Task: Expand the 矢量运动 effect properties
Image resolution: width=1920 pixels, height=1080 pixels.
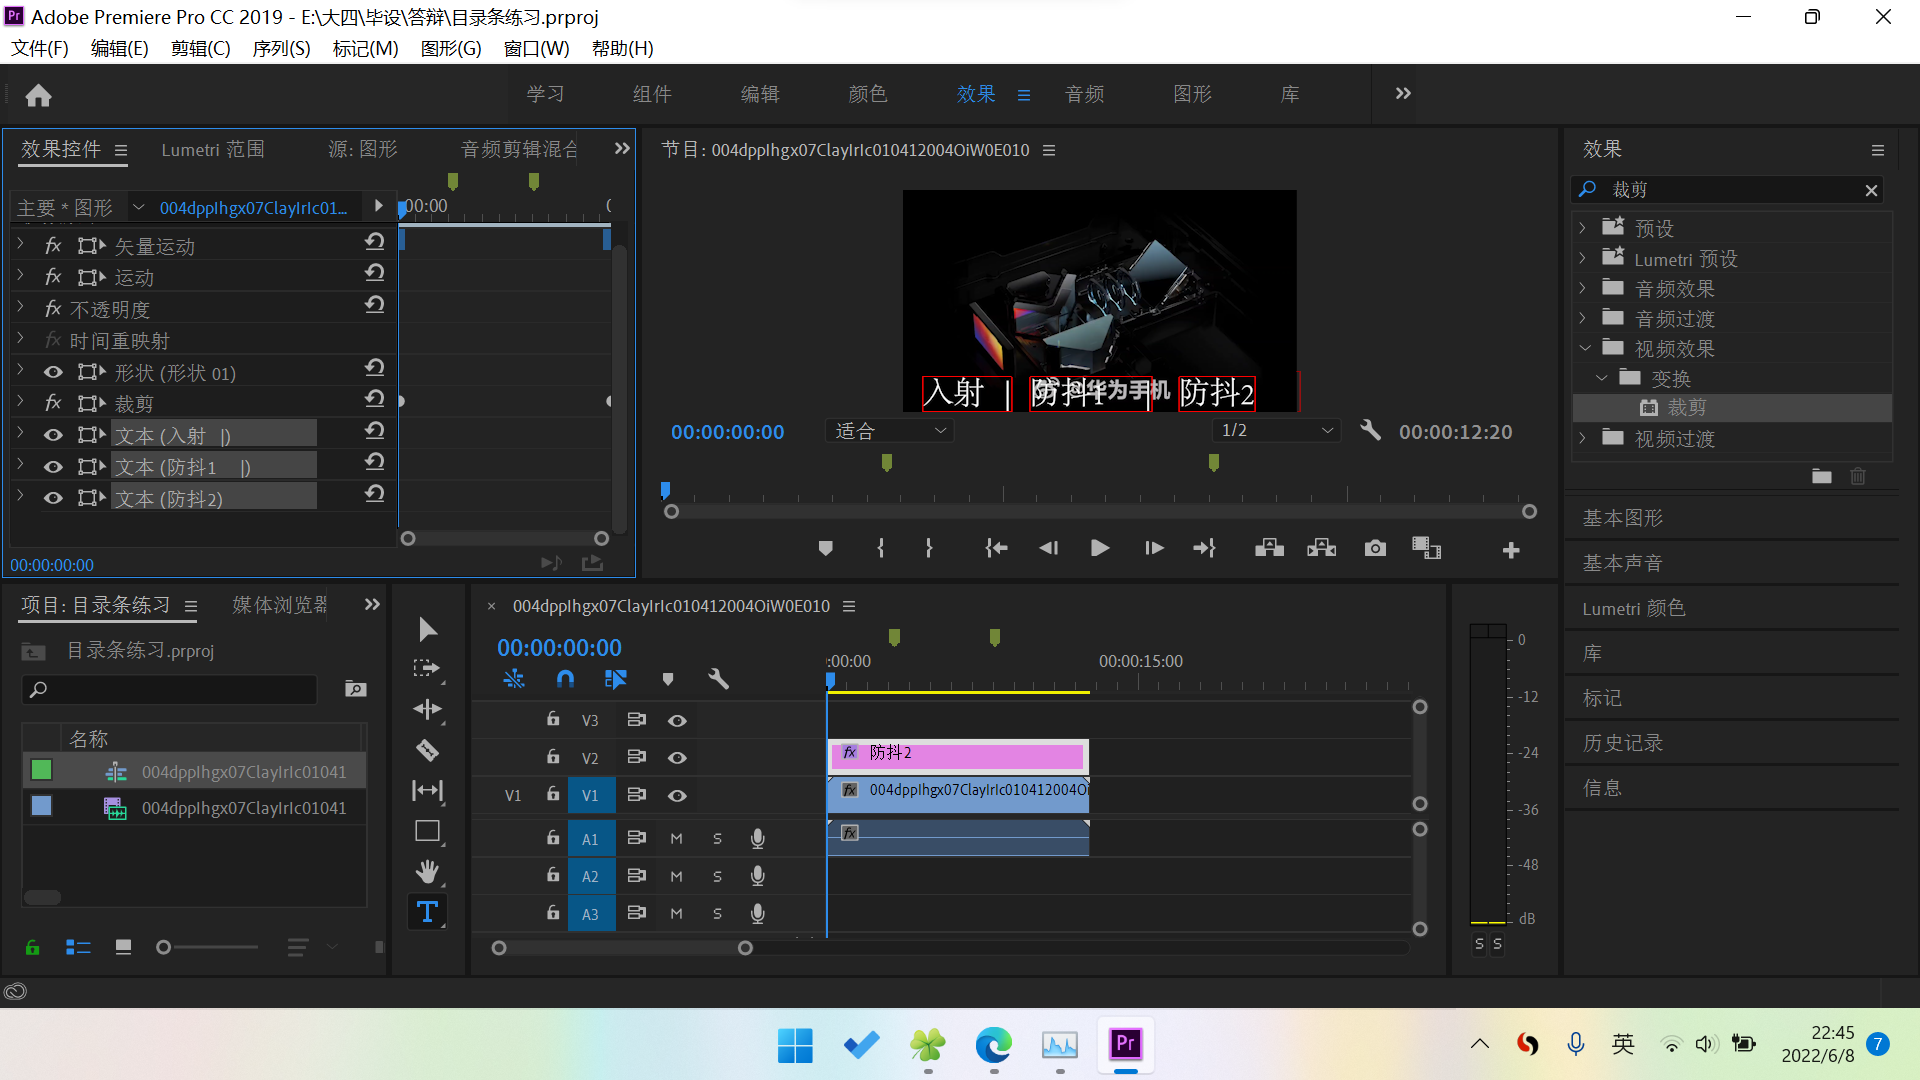Action: 20,244
